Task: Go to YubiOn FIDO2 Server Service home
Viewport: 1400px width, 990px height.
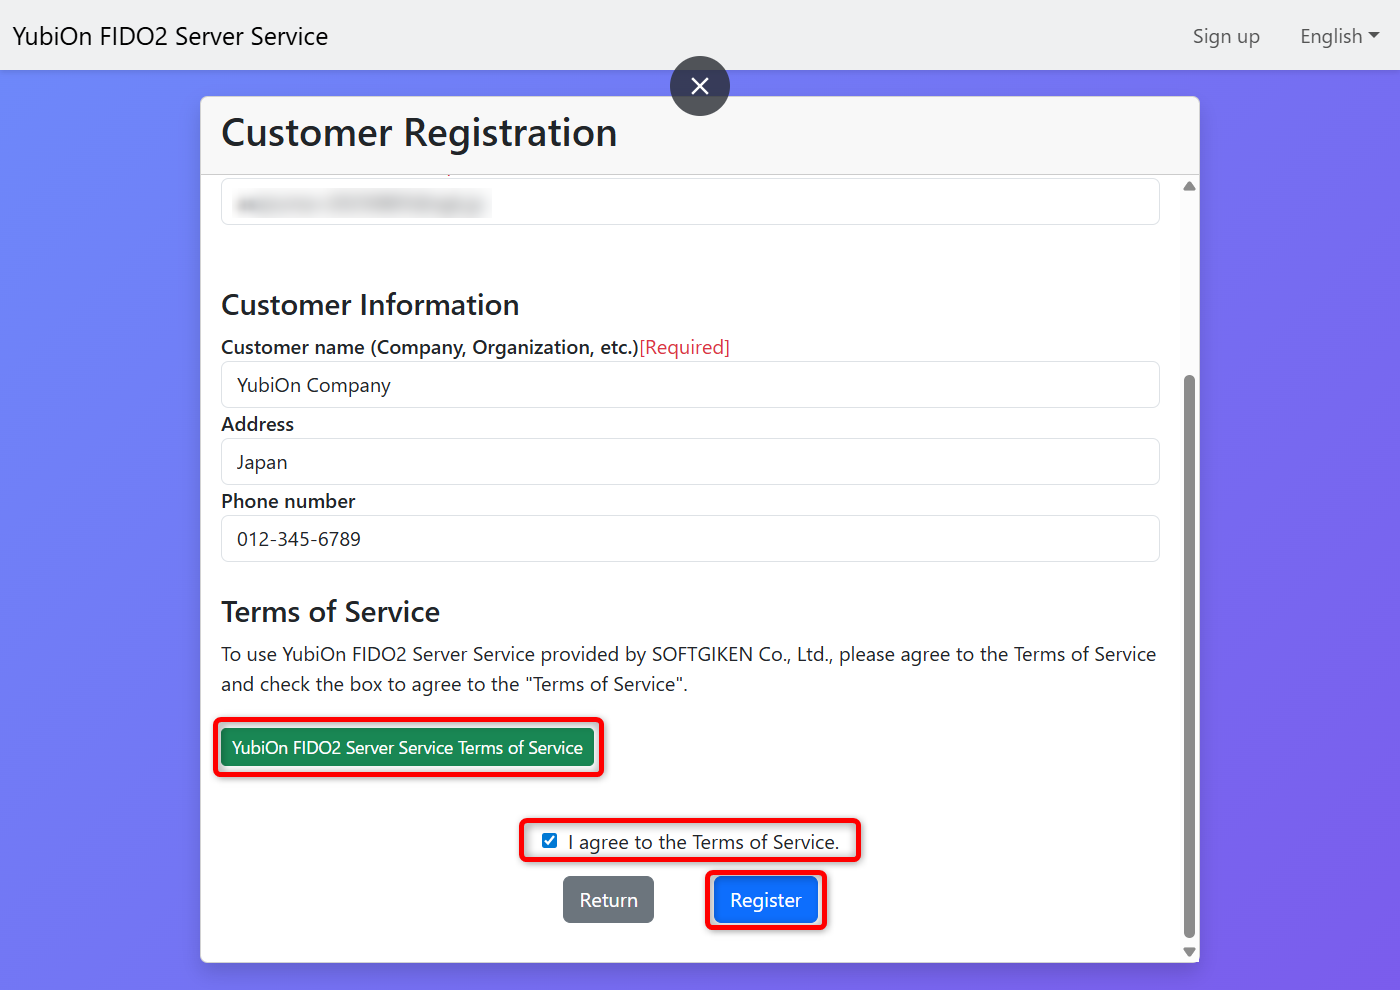Action: 170,36
